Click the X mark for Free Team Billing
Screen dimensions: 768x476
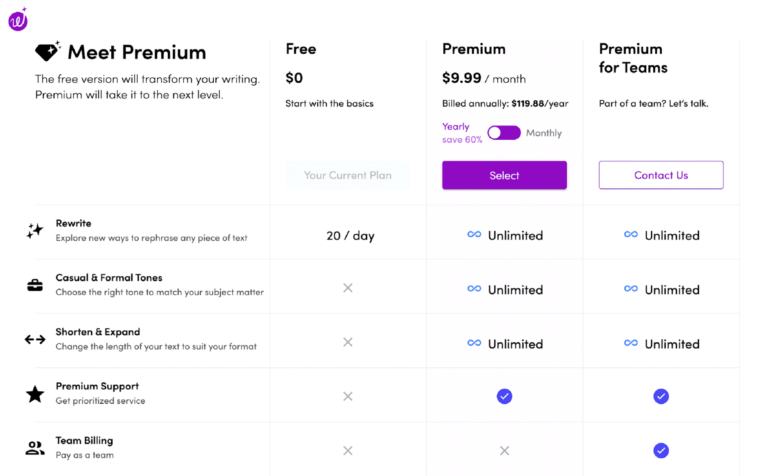(348, 451)
